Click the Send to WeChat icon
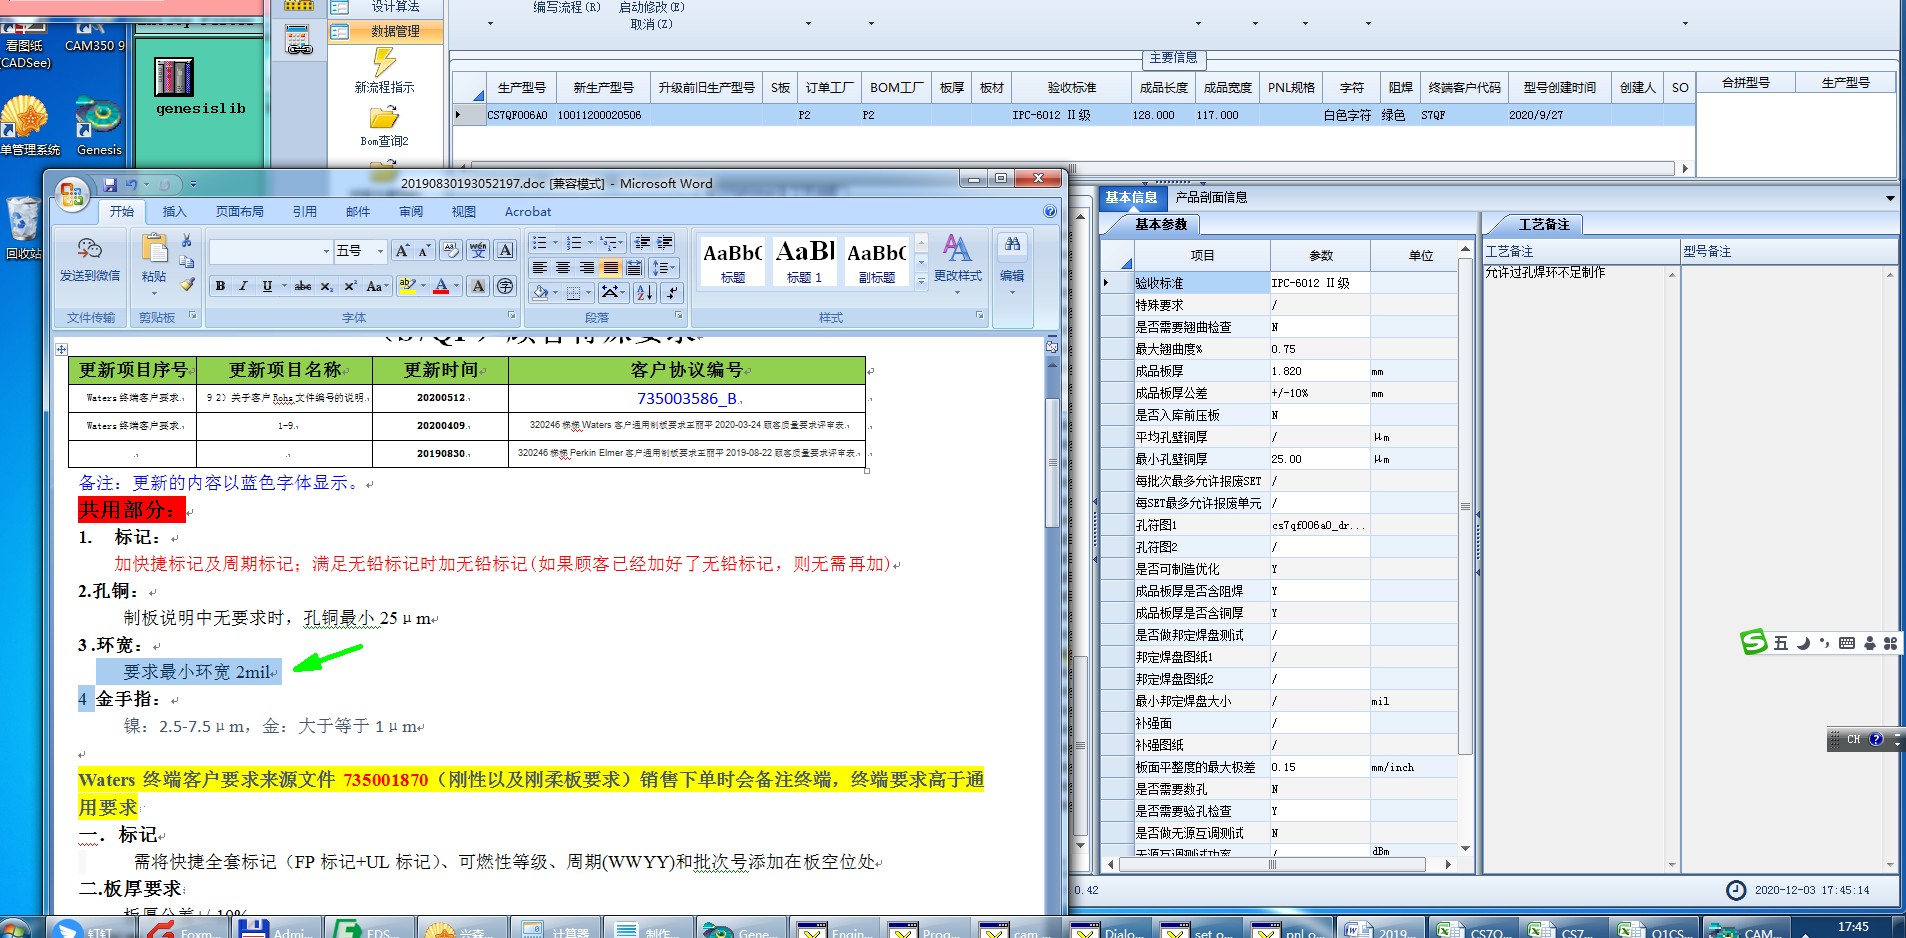1906x938 pixels. [89, 249]
